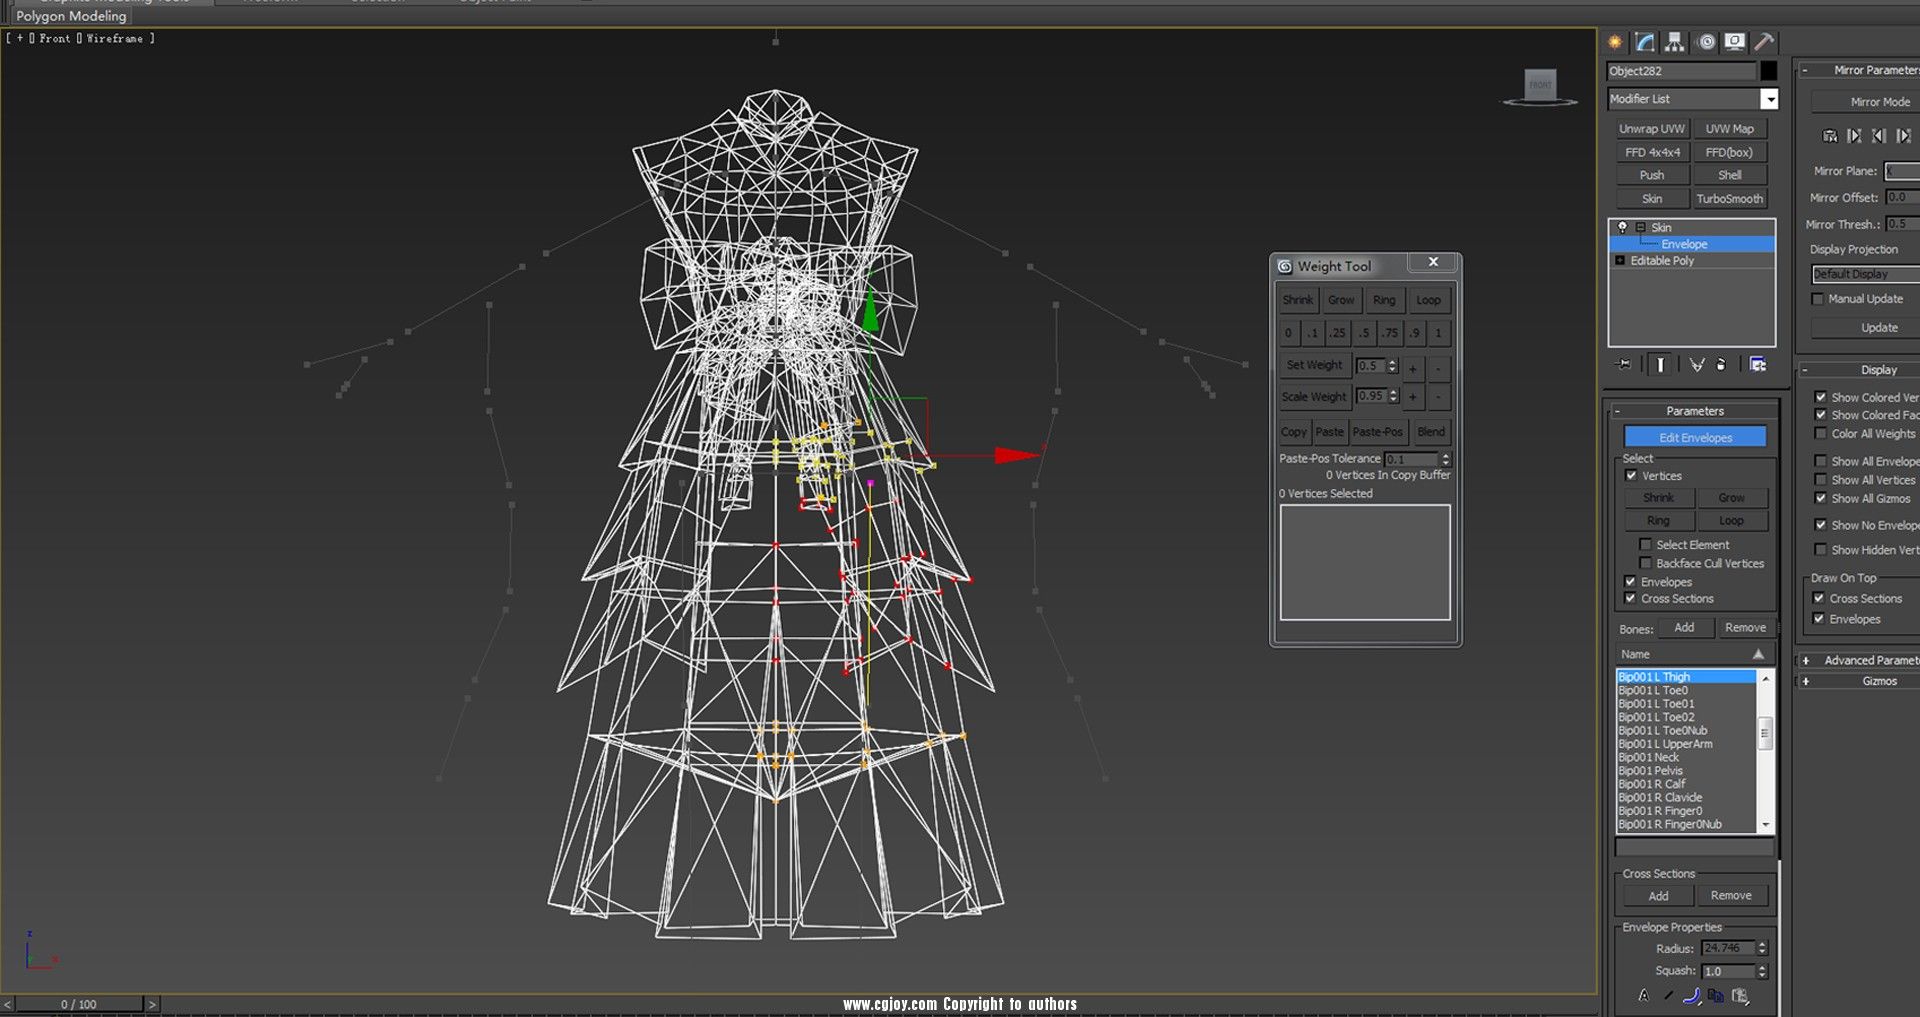The image size is (1920, 1017).
Task: Click the time slider 0 / 100
Action: click(x=79, y=1004)
